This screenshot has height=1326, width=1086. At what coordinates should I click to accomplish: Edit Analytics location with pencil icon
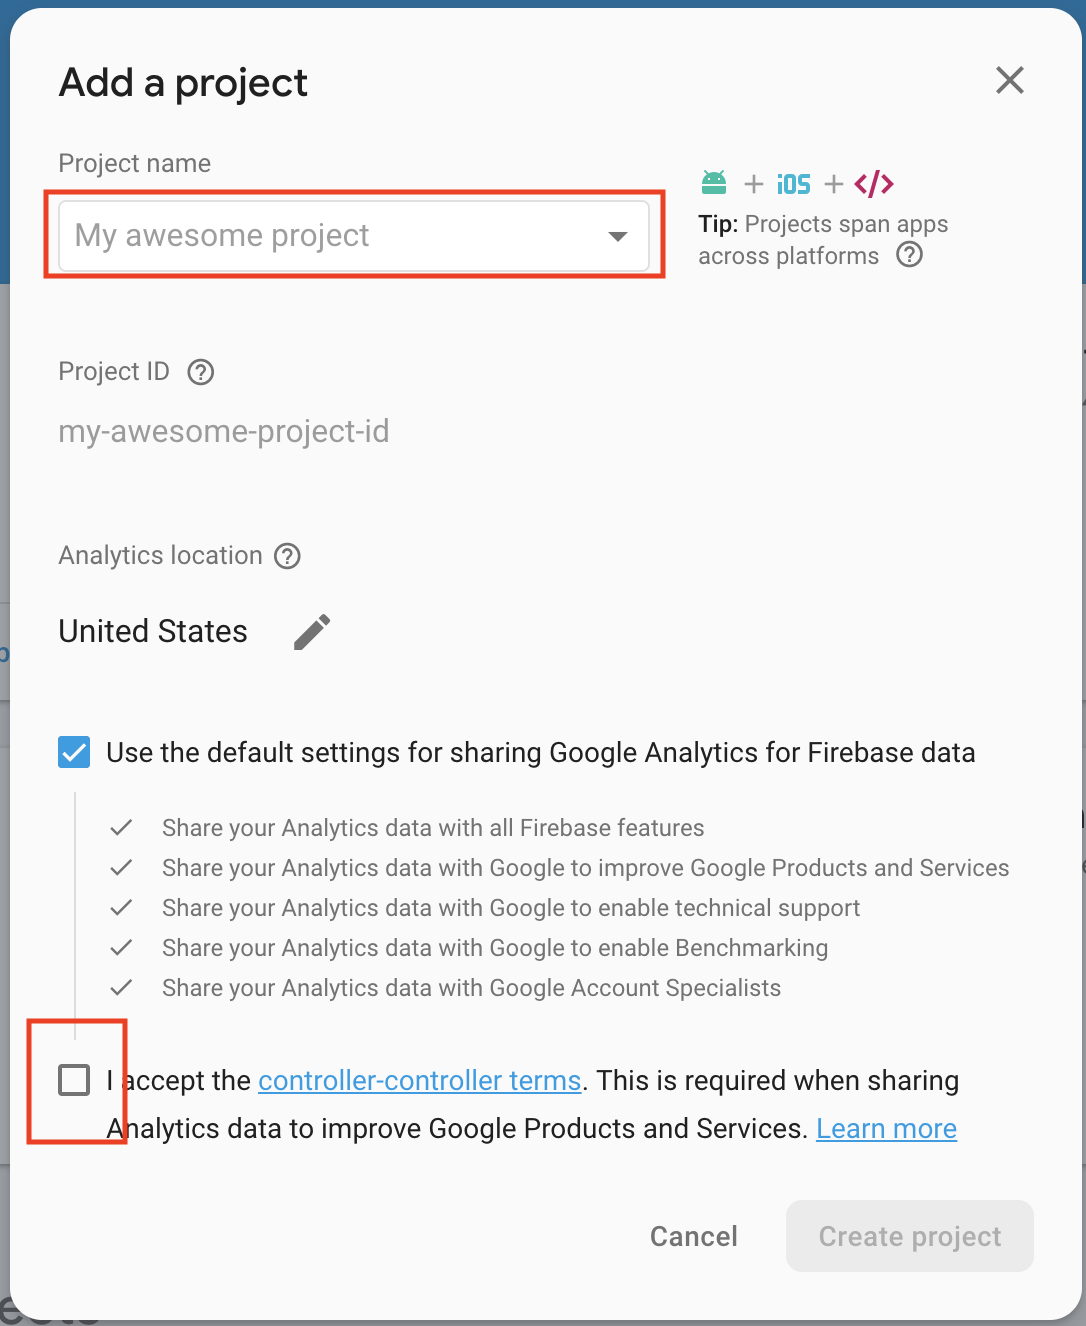pyautogui.click(x=312, y=632)
